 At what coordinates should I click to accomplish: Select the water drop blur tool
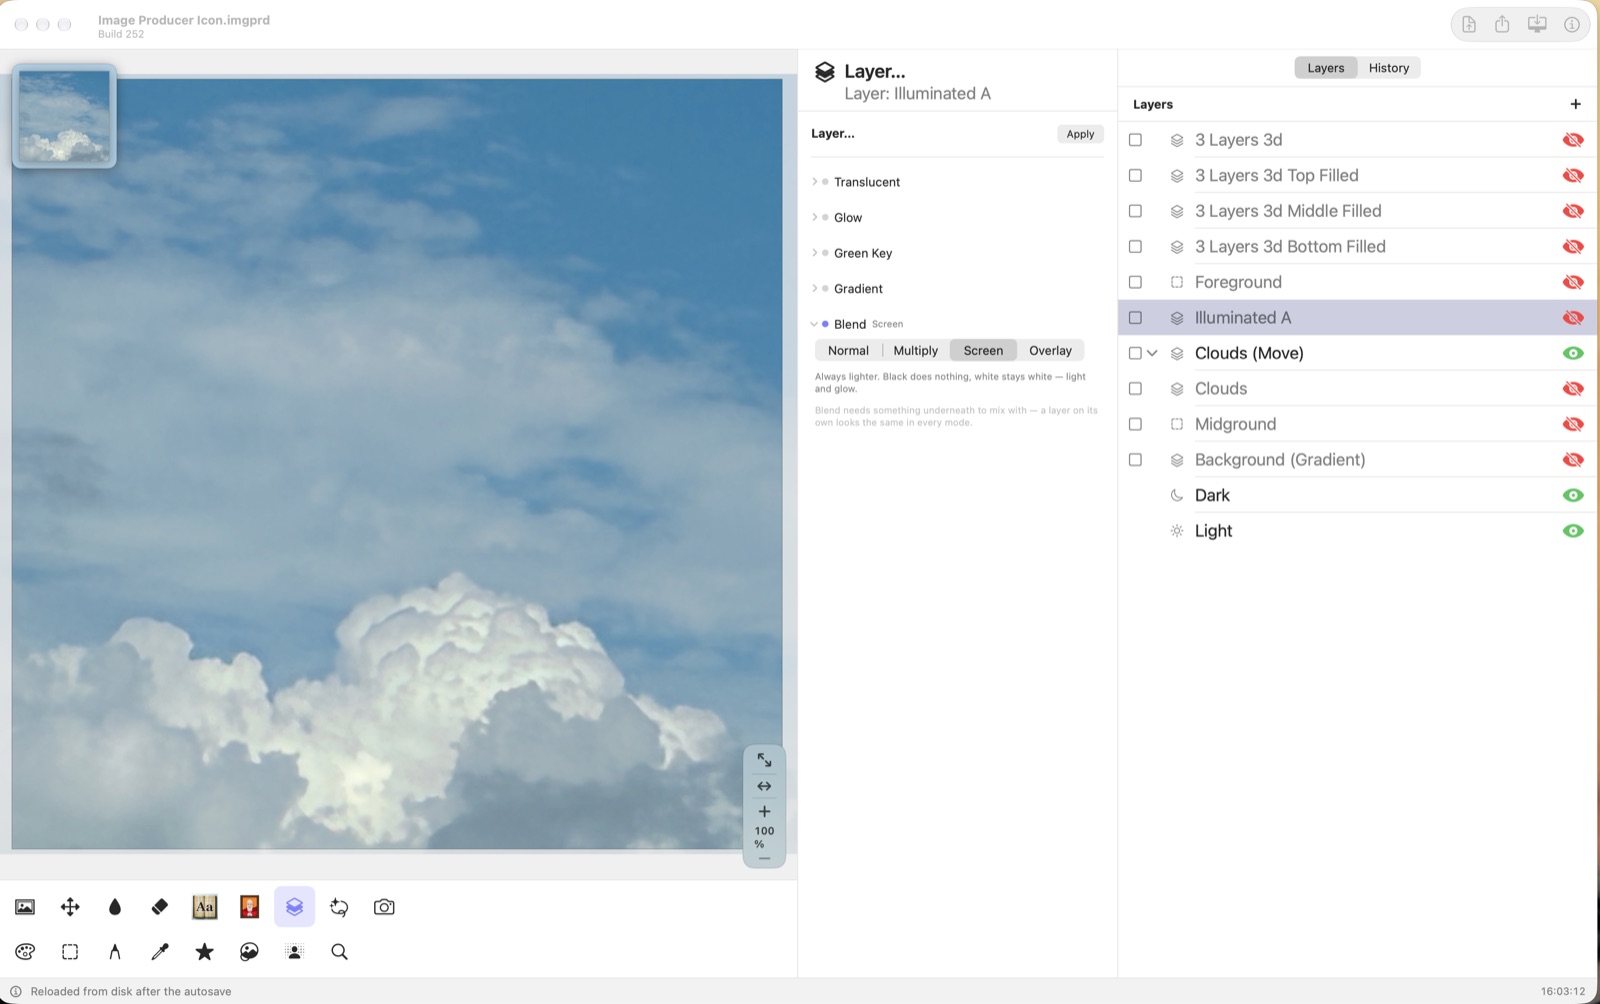coord(115,907)
